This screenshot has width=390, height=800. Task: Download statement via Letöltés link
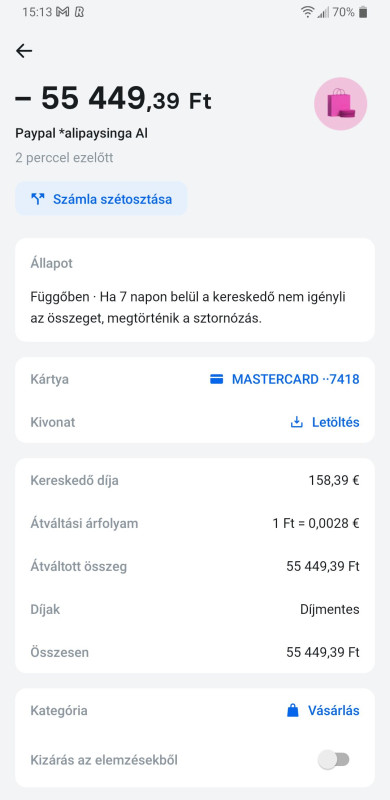[x=325, y=422]
